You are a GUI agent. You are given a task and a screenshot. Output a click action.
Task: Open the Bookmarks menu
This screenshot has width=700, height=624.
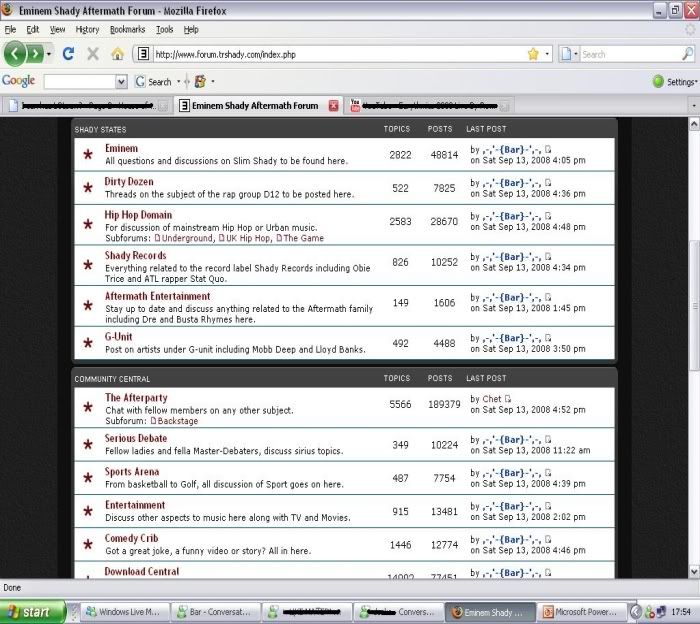(x=127, y=29)
